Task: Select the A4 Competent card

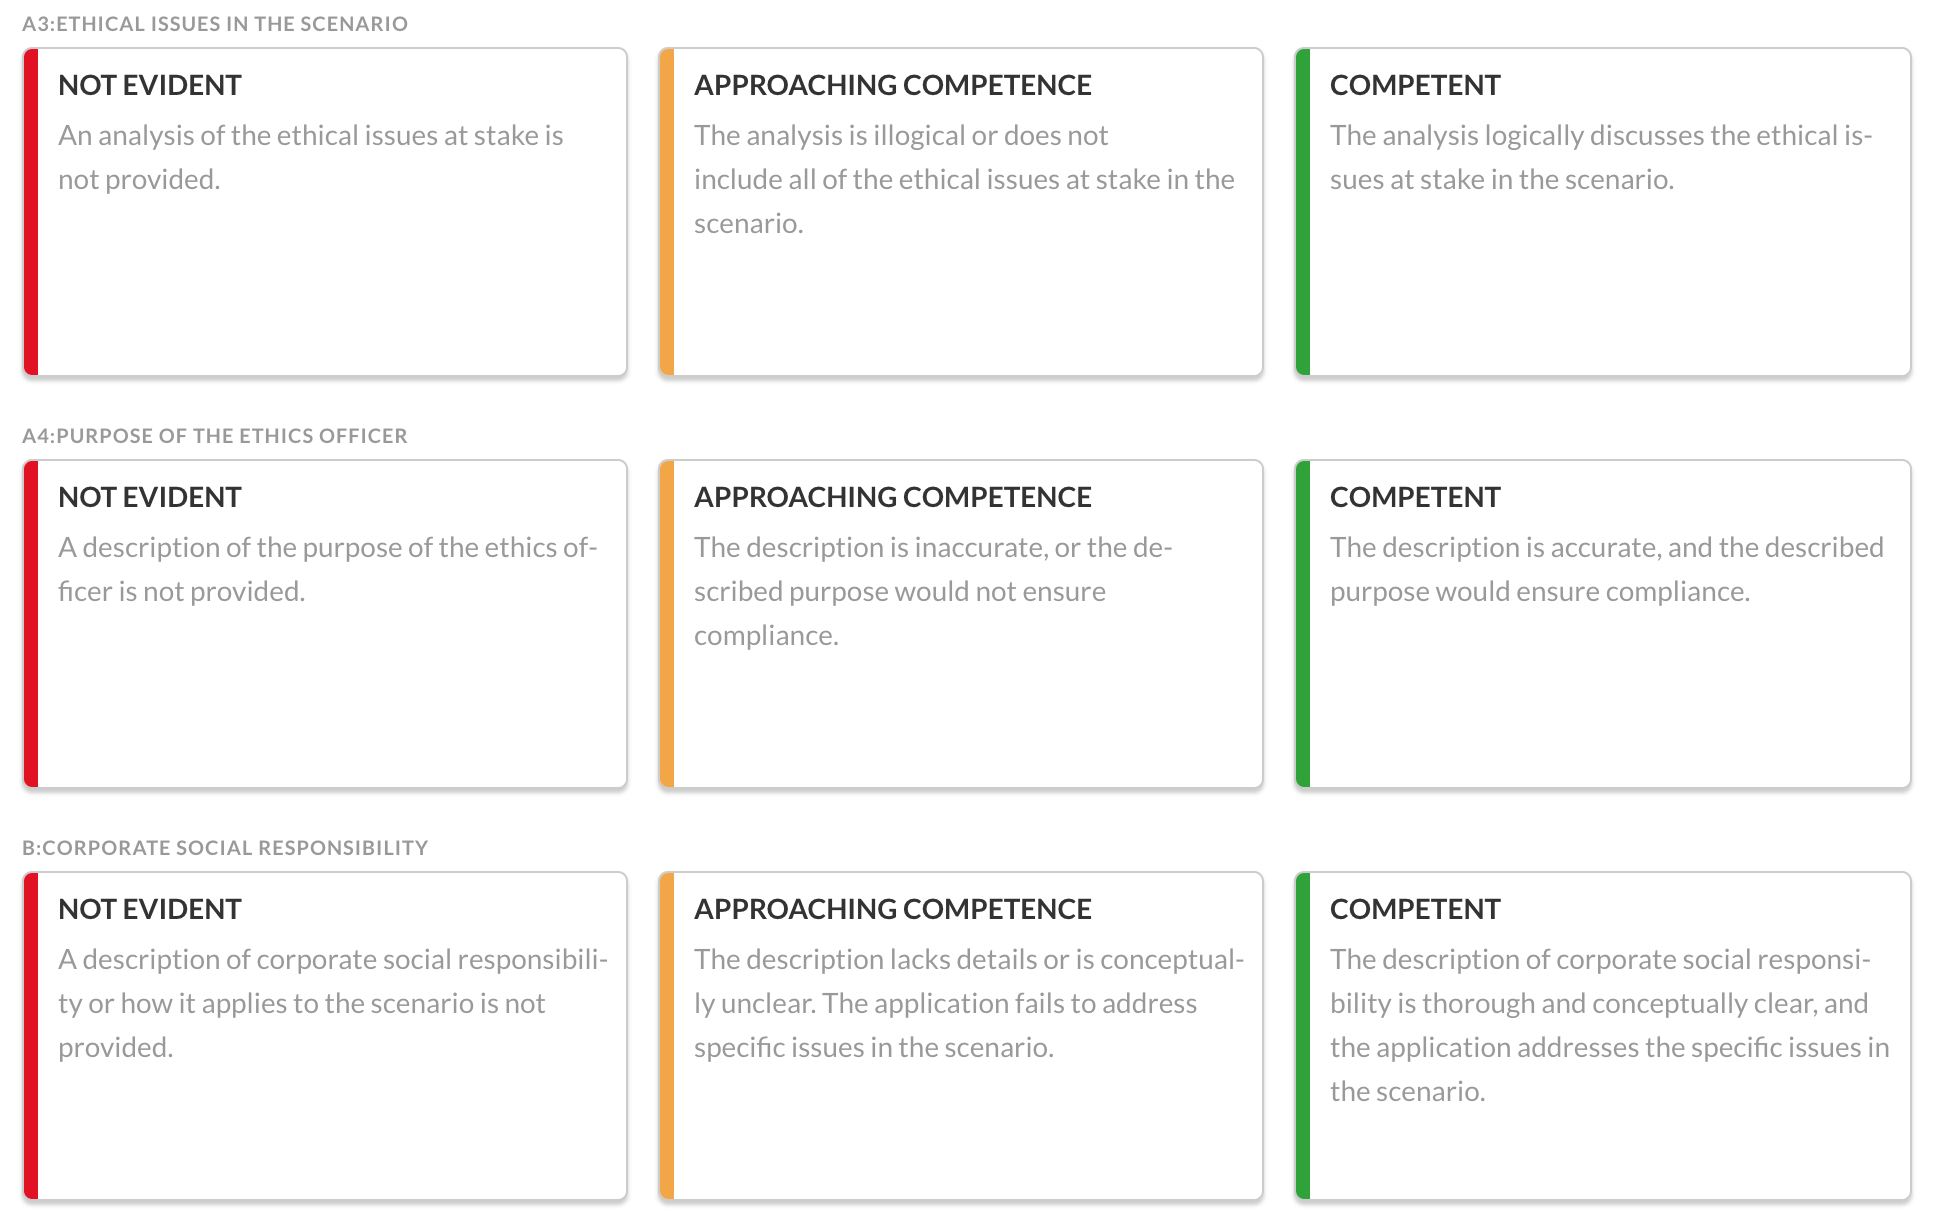Action: (1603, 624)
